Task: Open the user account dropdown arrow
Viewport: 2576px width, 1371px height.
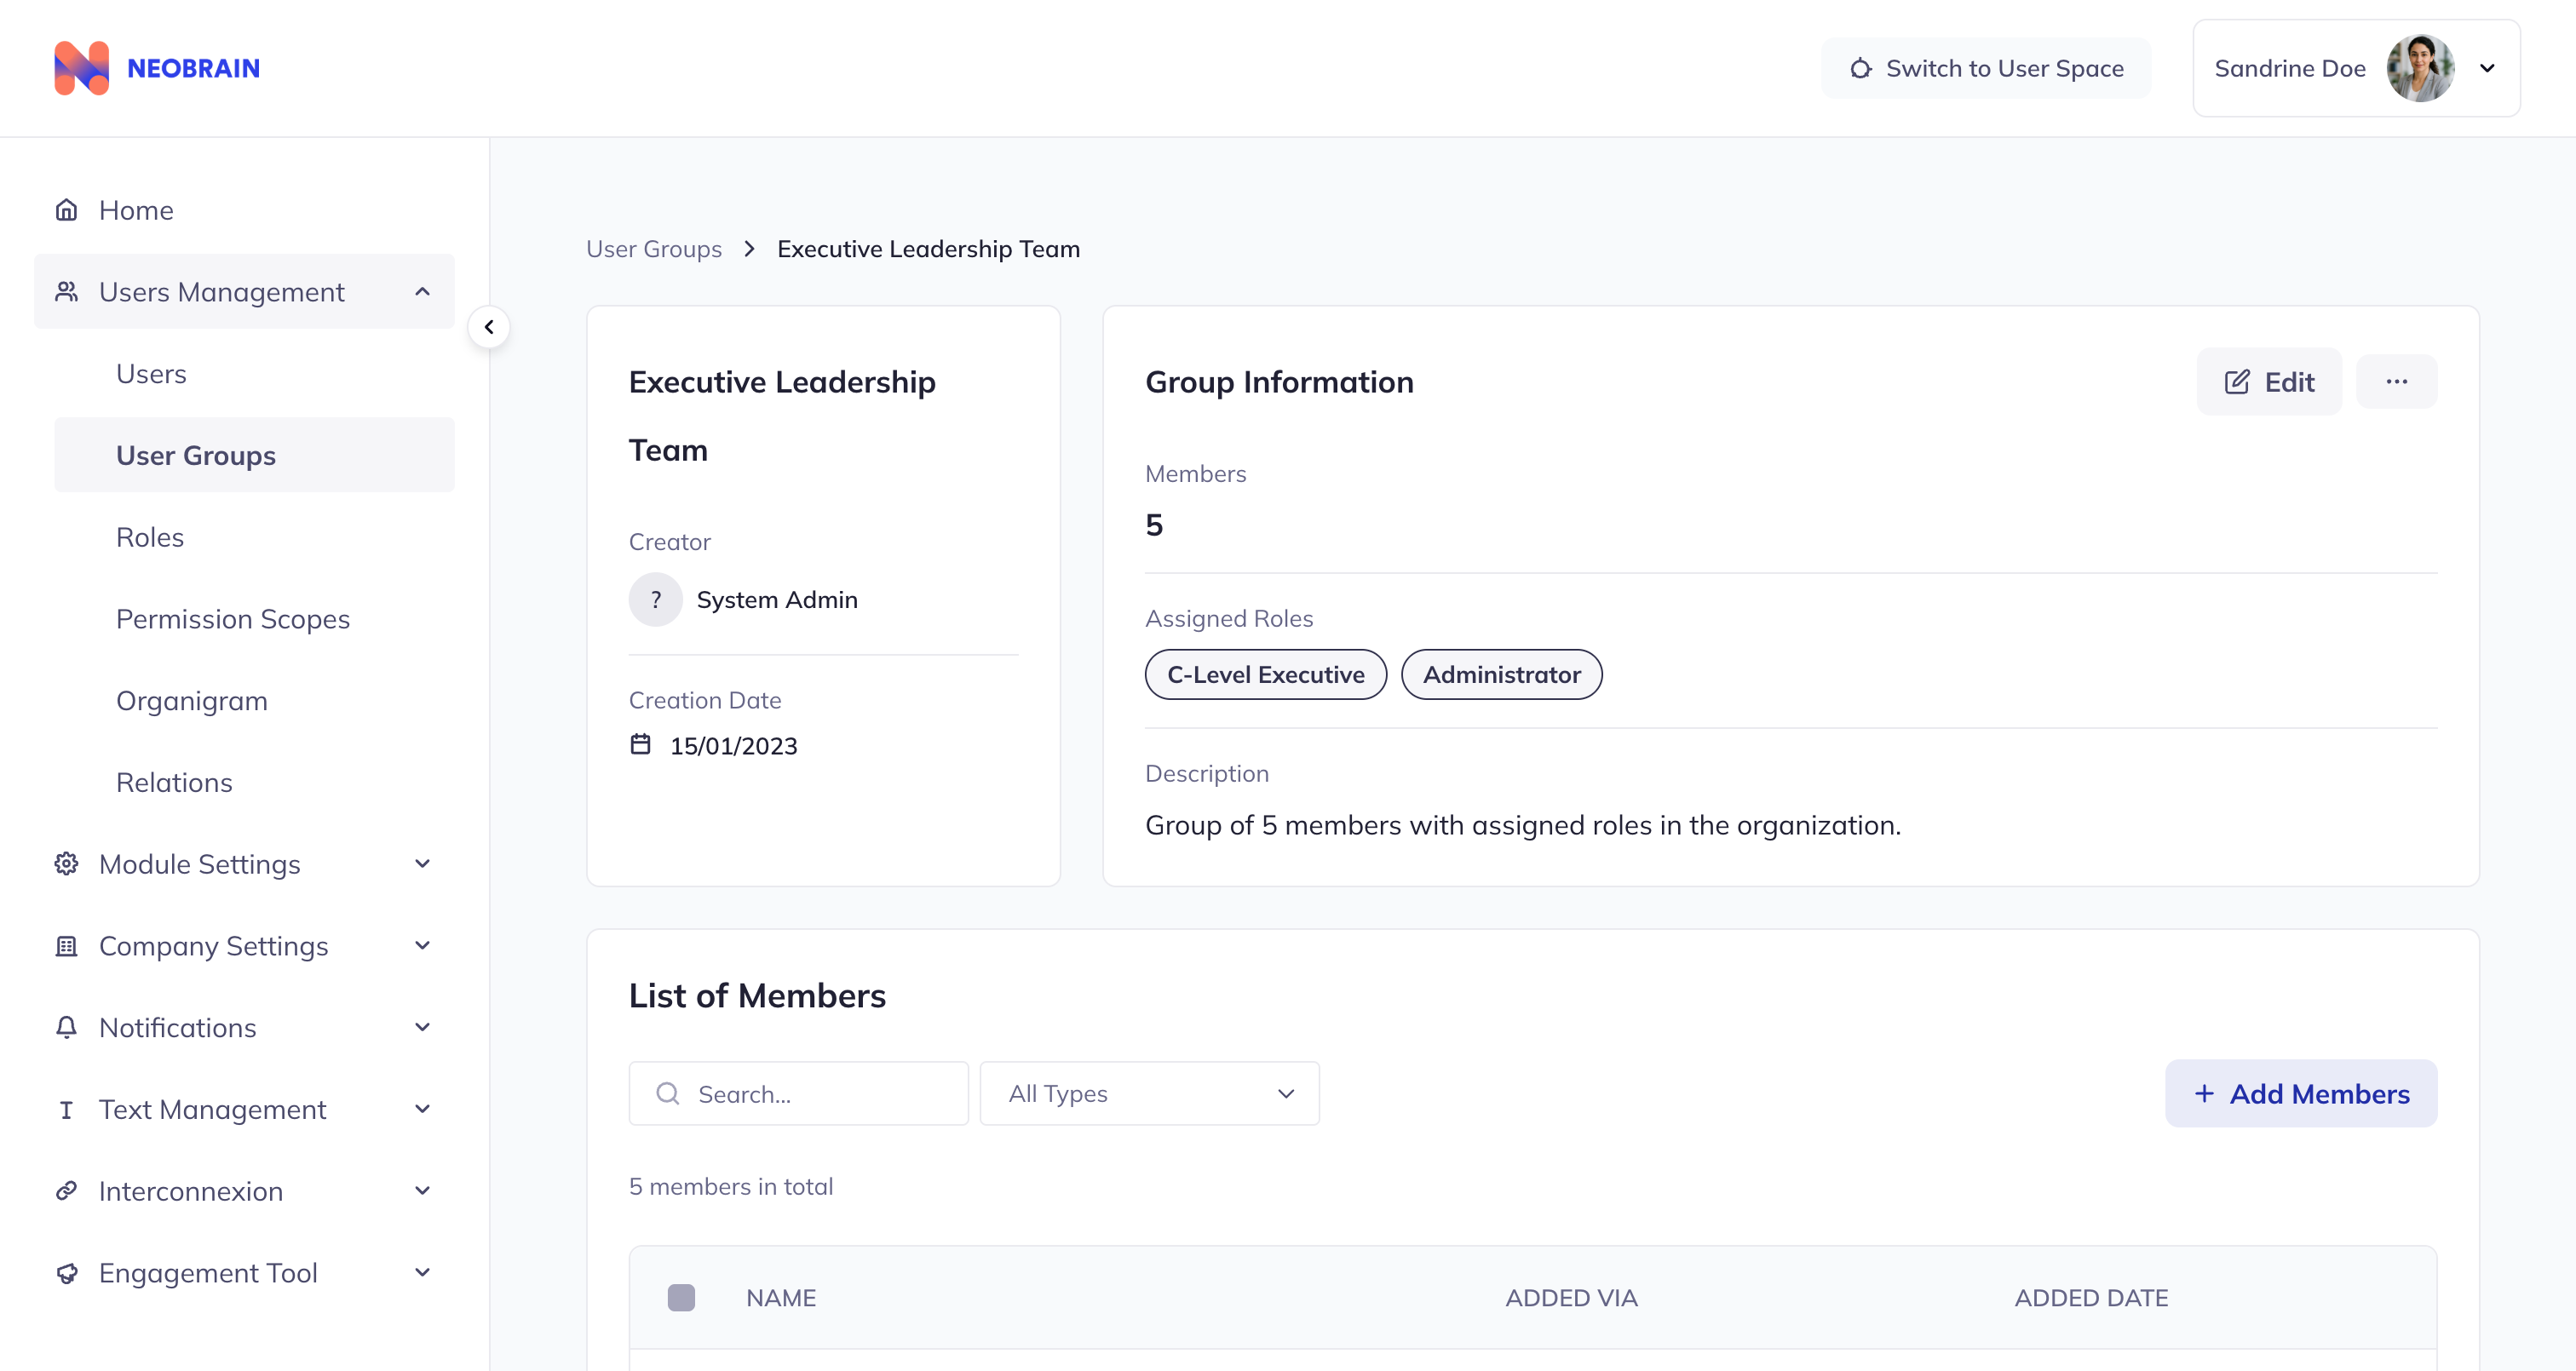Action: pyautogui.click(x=2487, y=68)
